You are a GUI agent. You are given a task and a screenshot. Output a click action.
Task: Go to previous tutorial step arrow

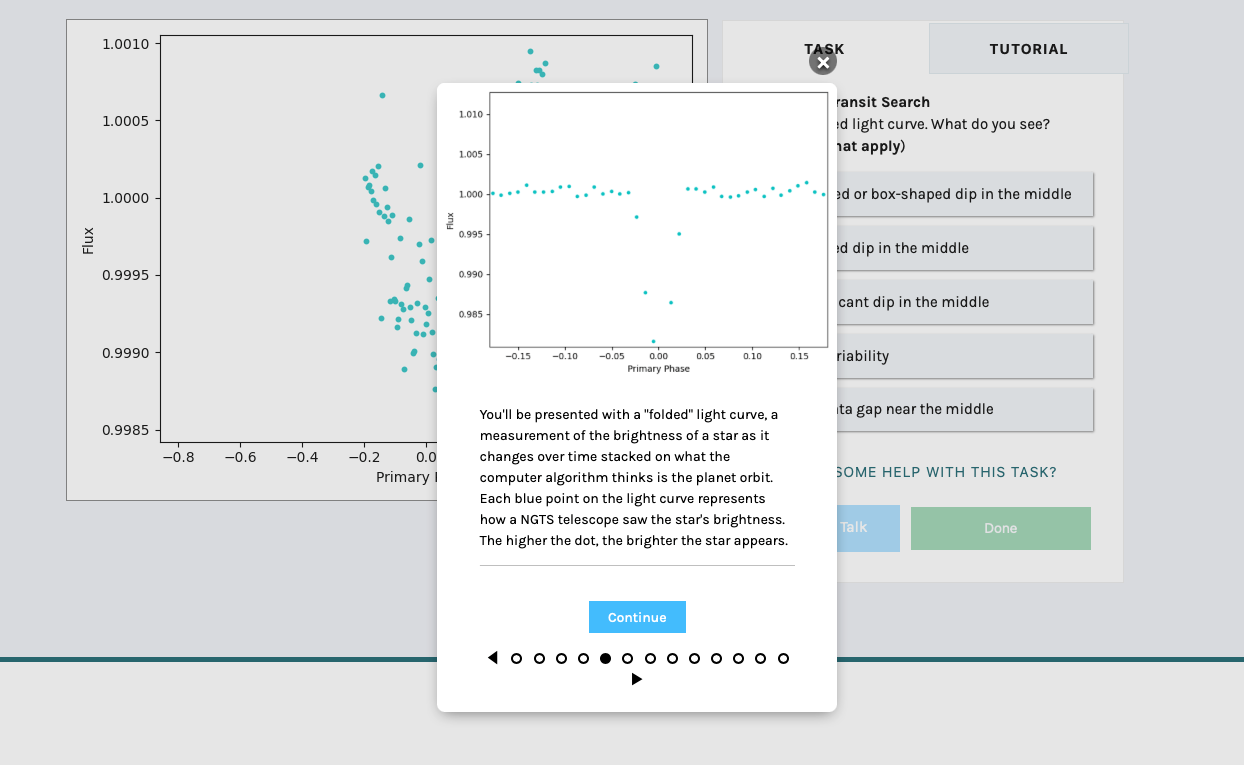(x=492, y=658)
